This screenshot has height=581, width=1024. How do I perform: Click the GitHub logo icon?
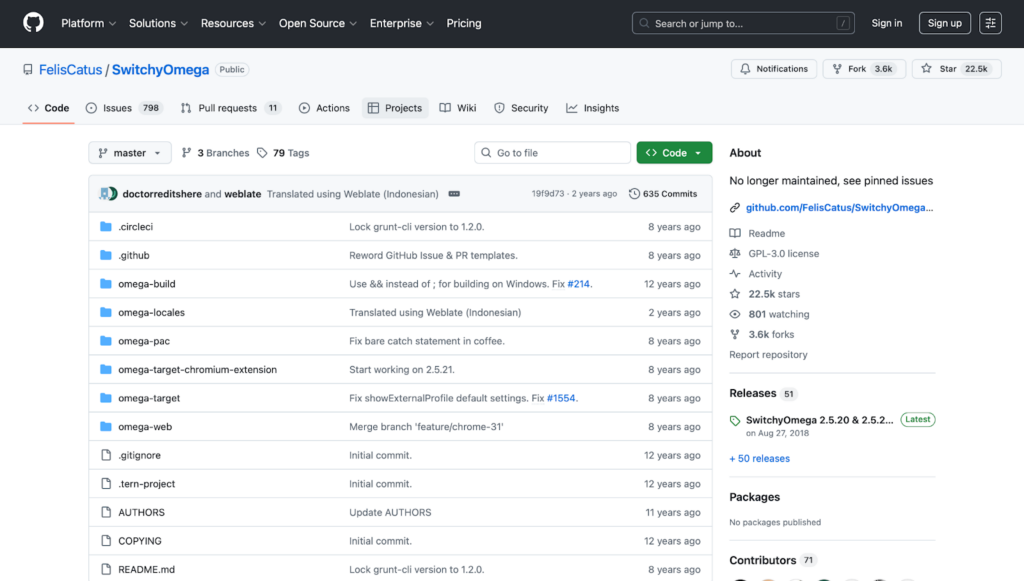pyautogui.click(x=33, y=23)
